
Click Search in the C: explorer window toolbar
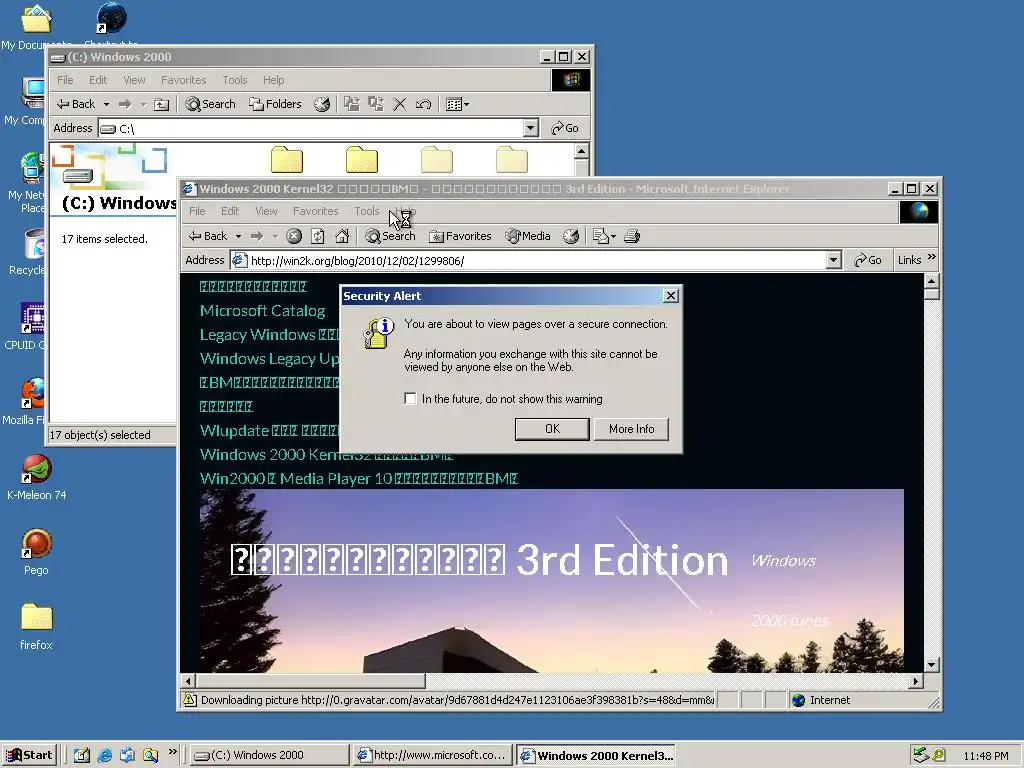pos(210,104)
